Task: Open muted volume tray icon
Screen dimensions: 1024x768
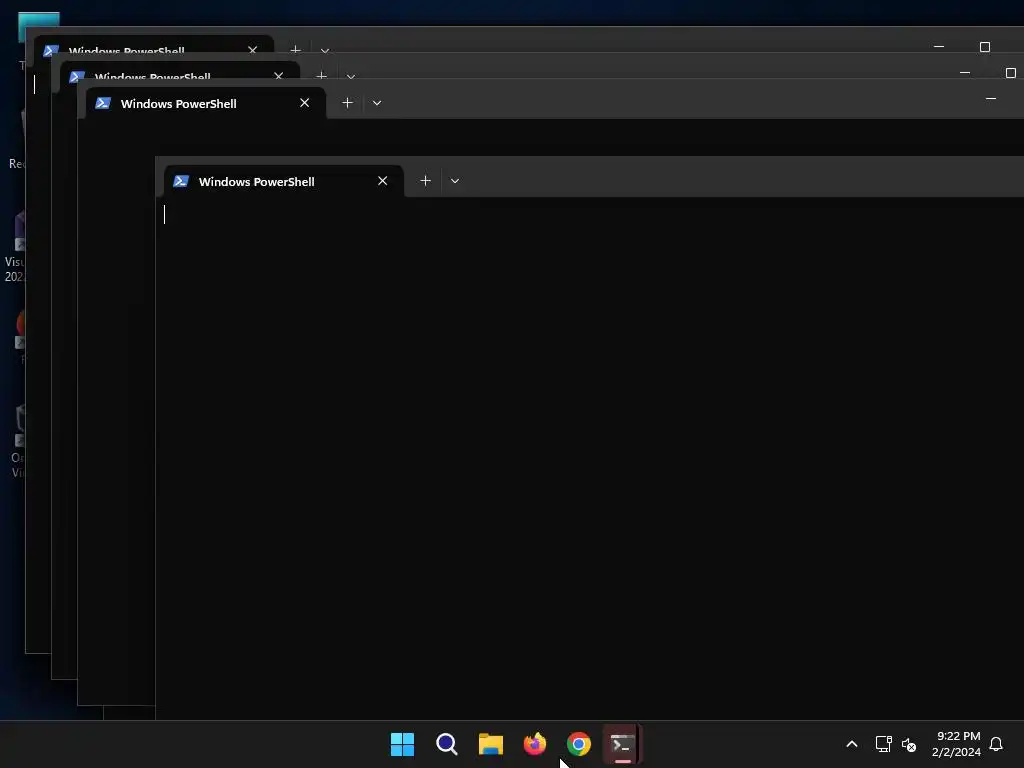Action: [909, 744]
